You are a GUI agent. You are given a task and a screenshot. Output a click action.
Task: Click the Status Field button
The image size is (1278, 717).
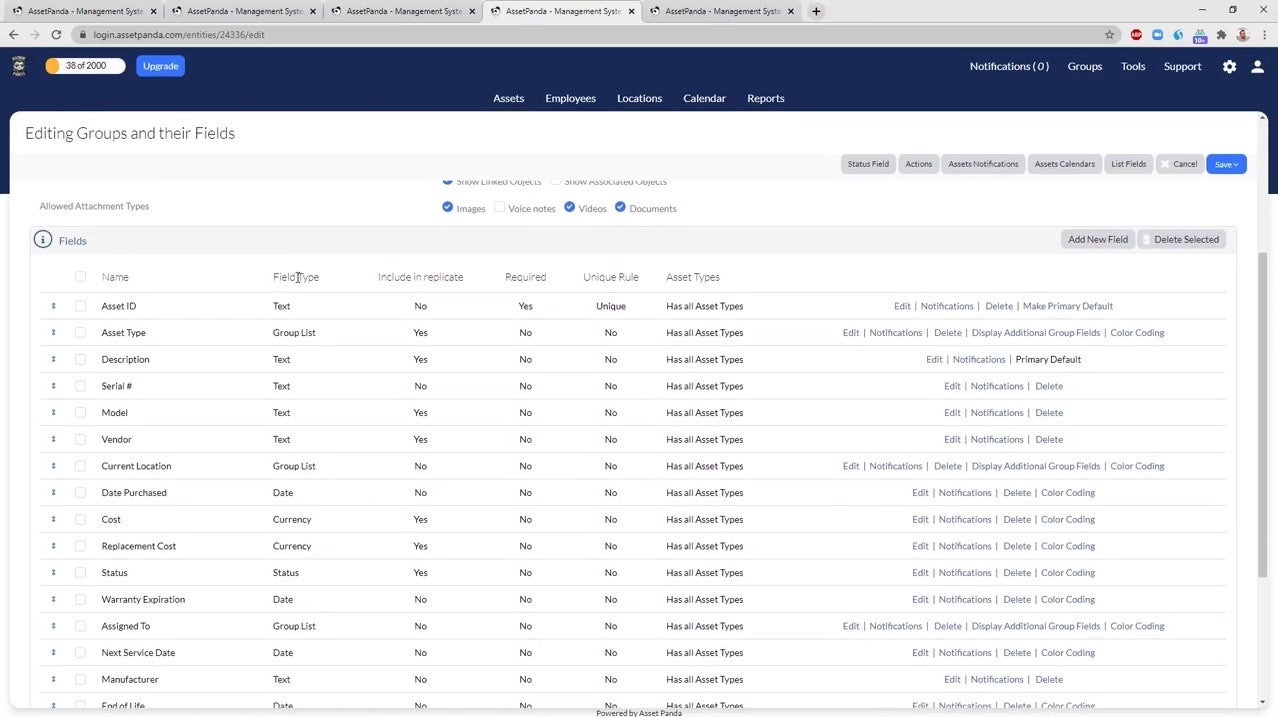click(x=868, y=164)
